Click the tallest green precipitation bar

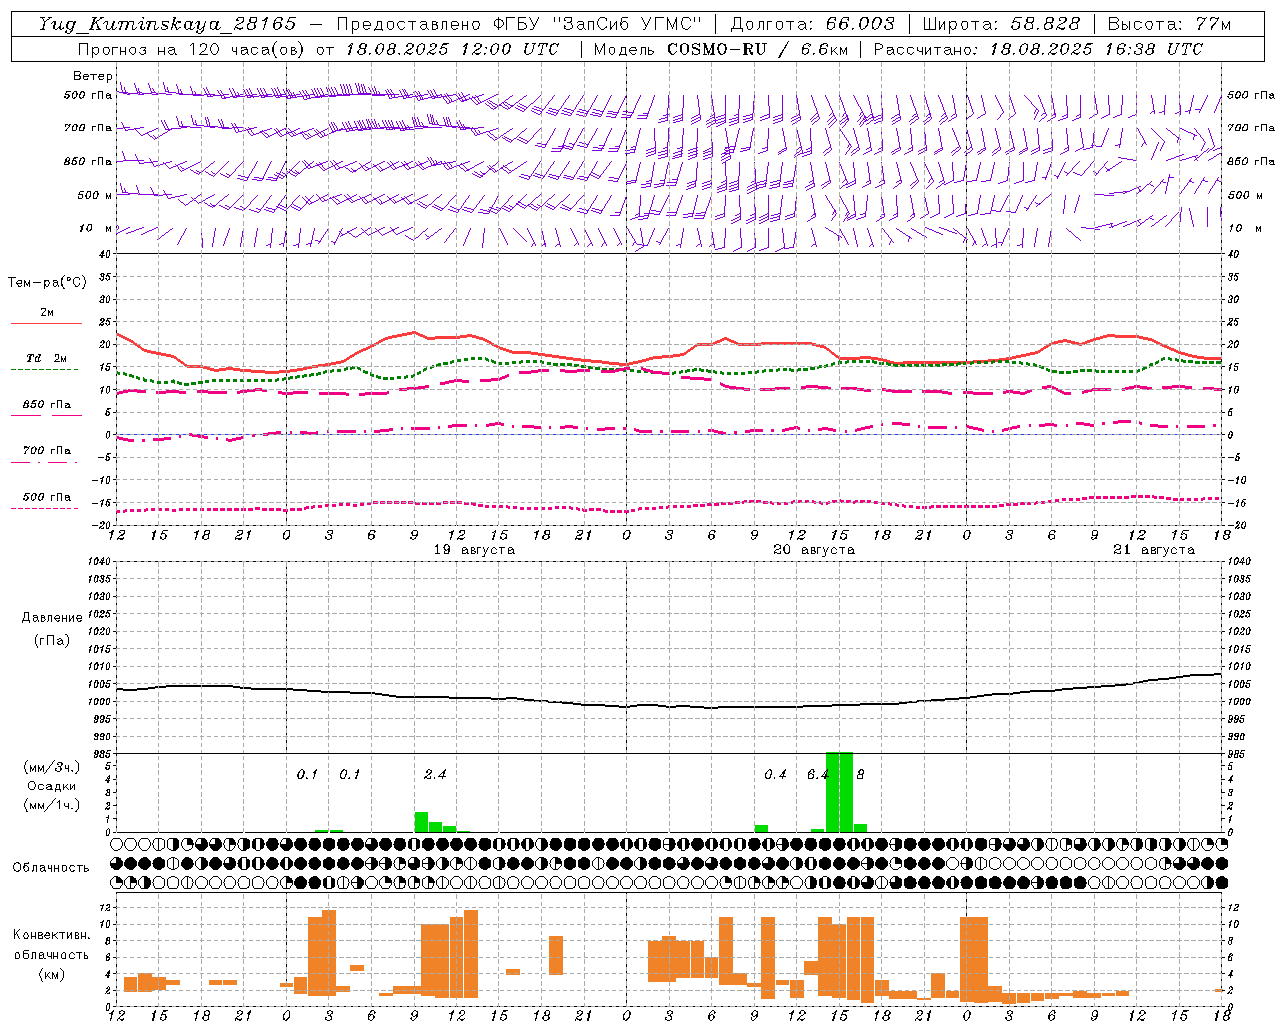[x=839, y=792]
